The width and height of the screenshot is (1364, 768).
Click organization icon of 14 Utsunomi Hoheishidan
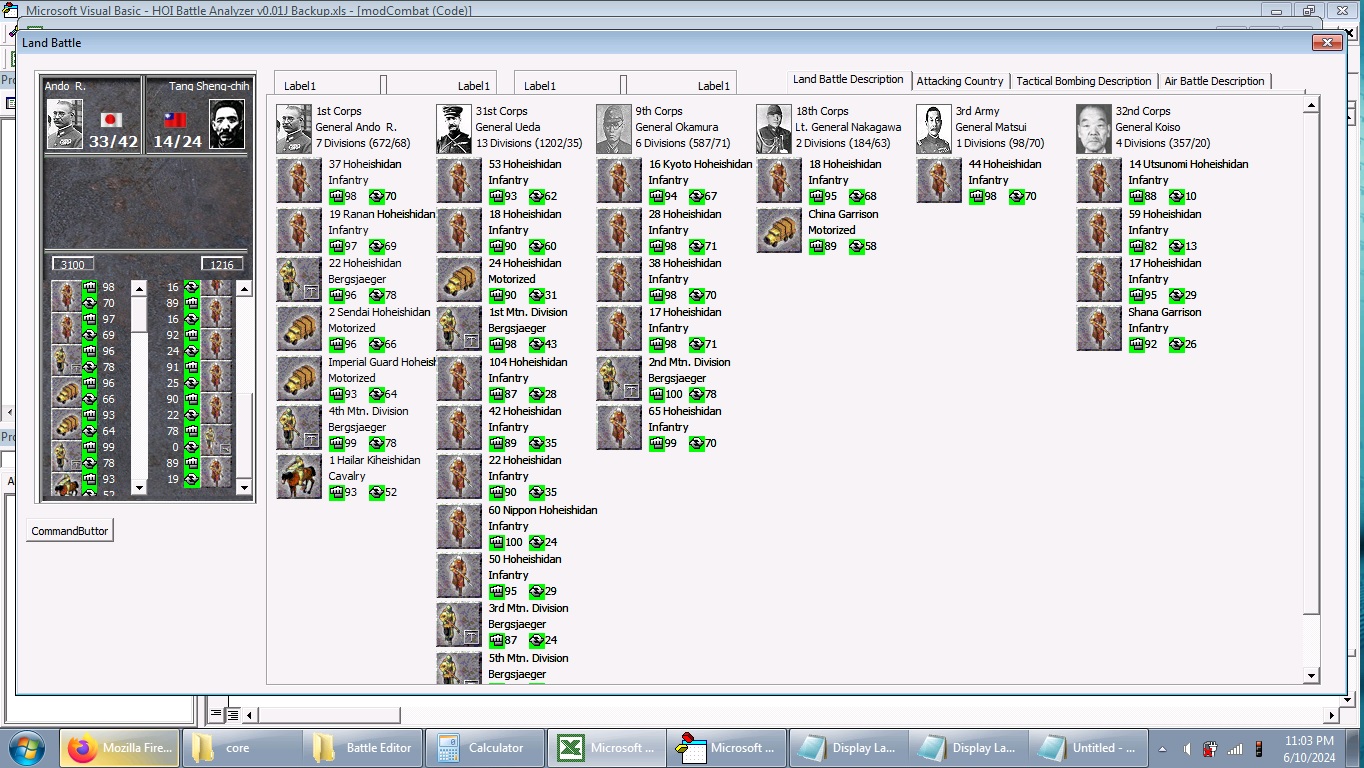coord(1176,196)
